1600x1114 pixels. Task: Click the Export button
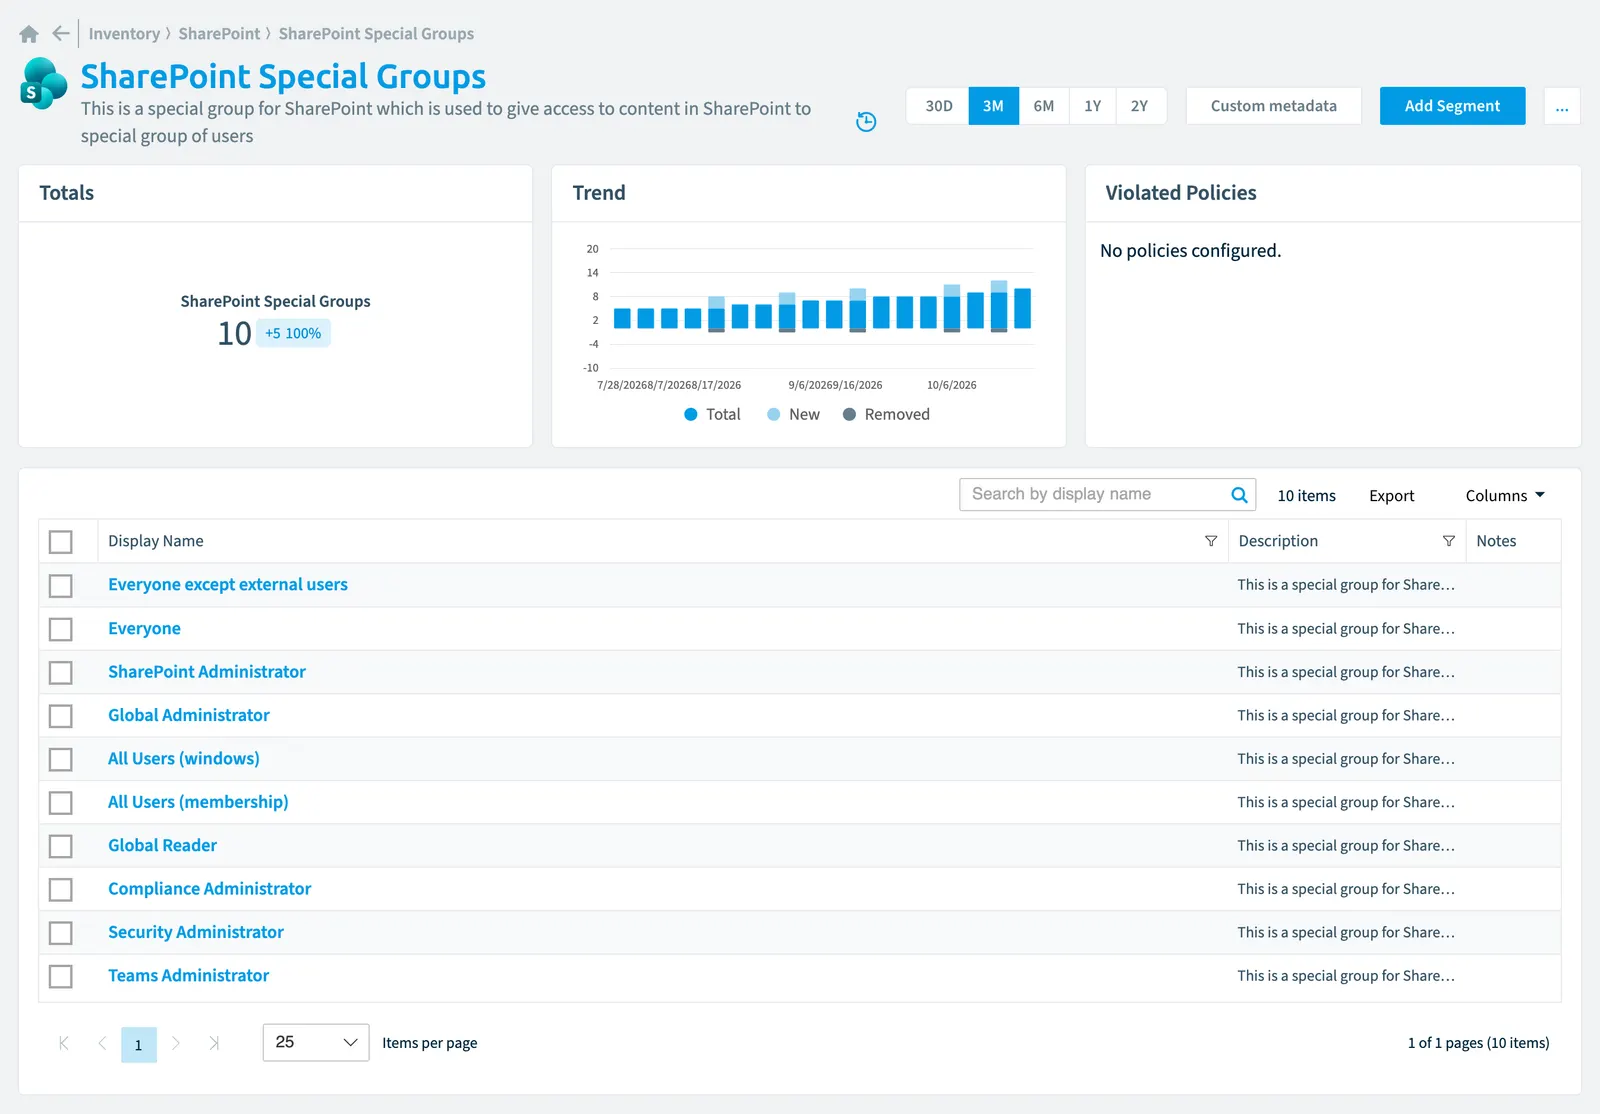click(1391, 496)
